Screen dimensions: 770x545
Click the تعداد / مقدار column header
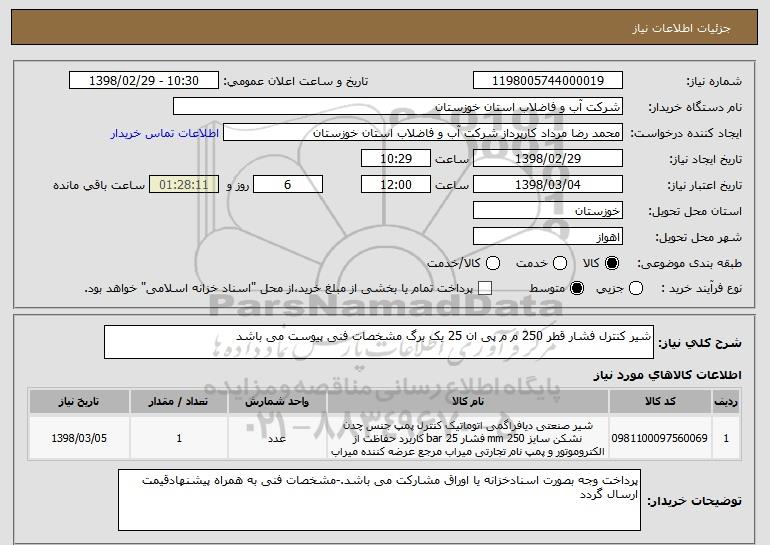[179, 402]
